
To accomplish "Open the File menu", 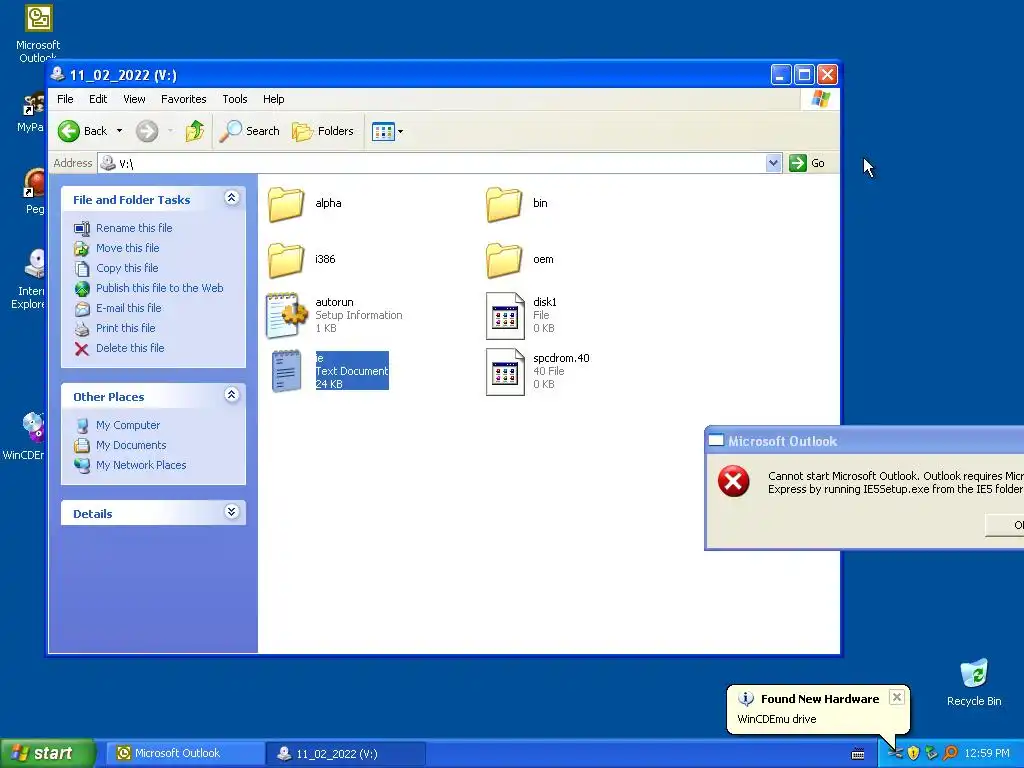I will tap(65, 99).
